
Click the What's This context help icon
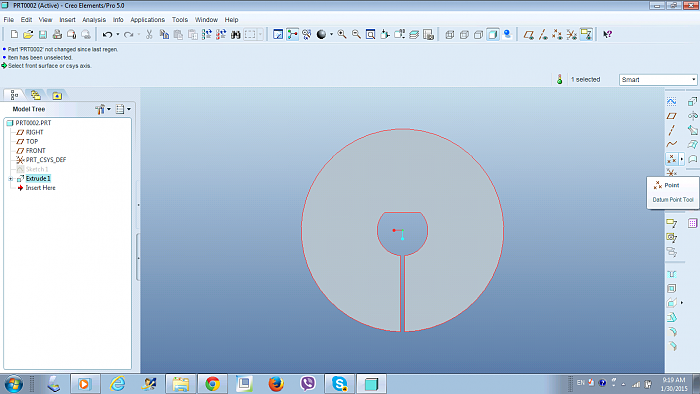tap(608, 34)
